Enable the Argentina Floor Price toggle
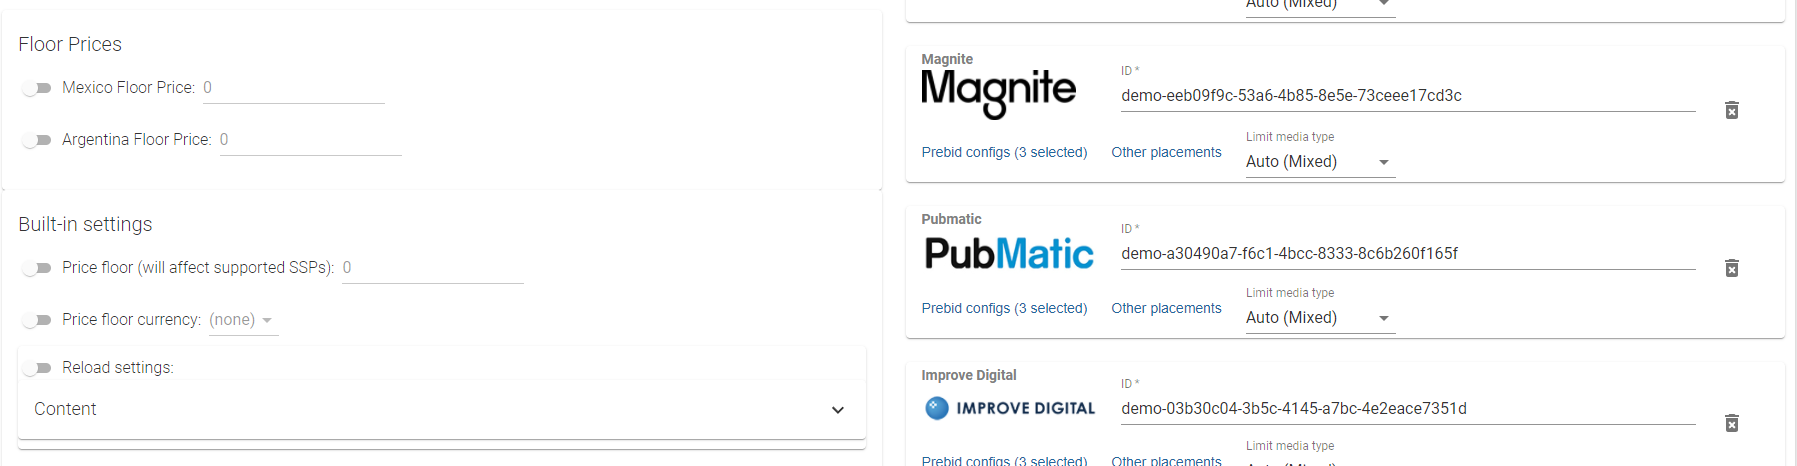The width and height of the screenshot is (1797, 466). tap(37, 140)
